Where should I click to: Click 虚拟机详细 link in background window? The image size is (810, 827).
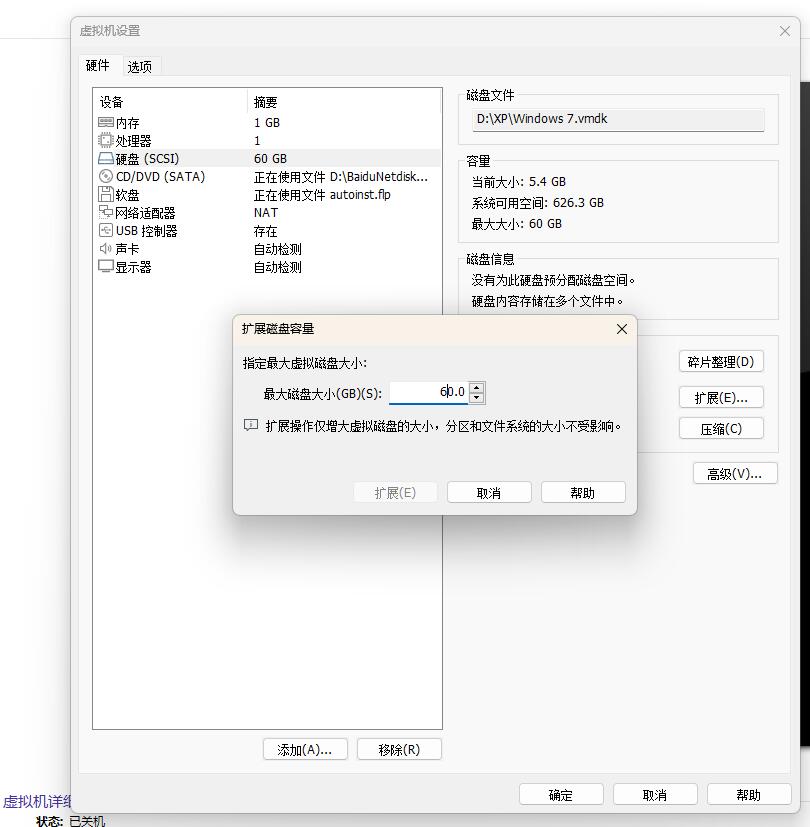(37, 802)
